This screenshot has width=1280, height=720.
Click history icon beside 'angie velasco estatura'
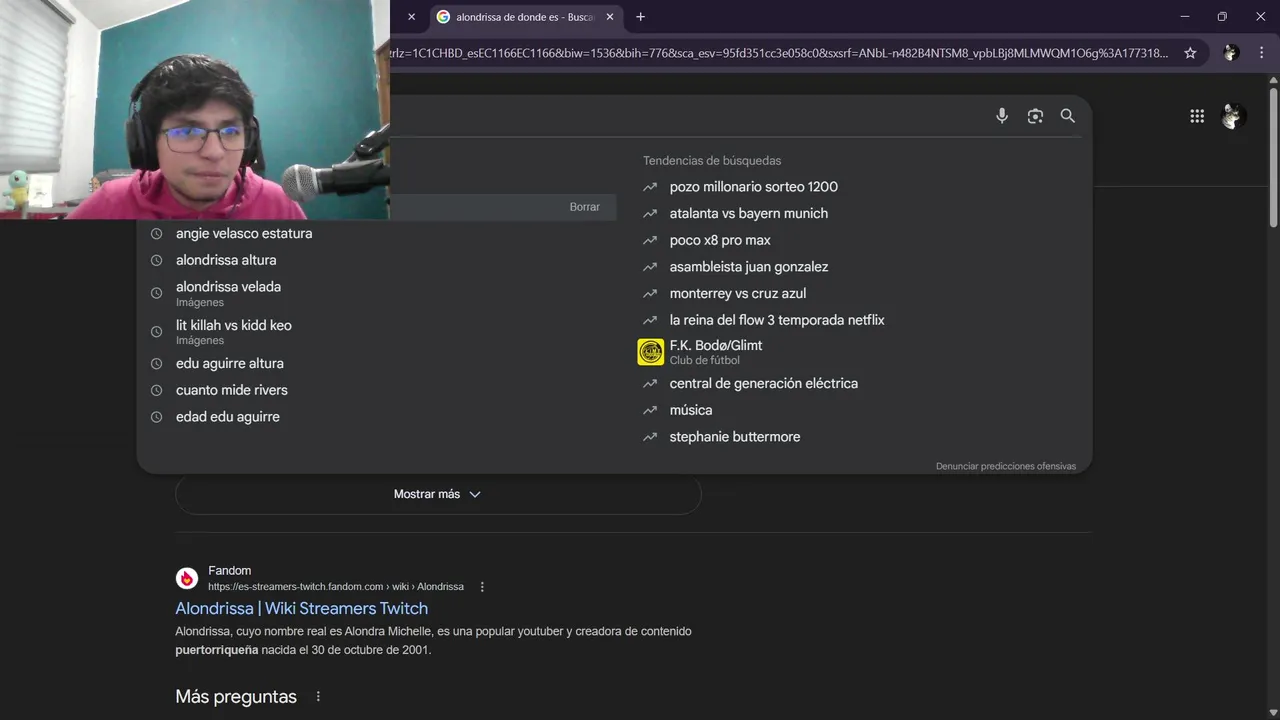156,233
